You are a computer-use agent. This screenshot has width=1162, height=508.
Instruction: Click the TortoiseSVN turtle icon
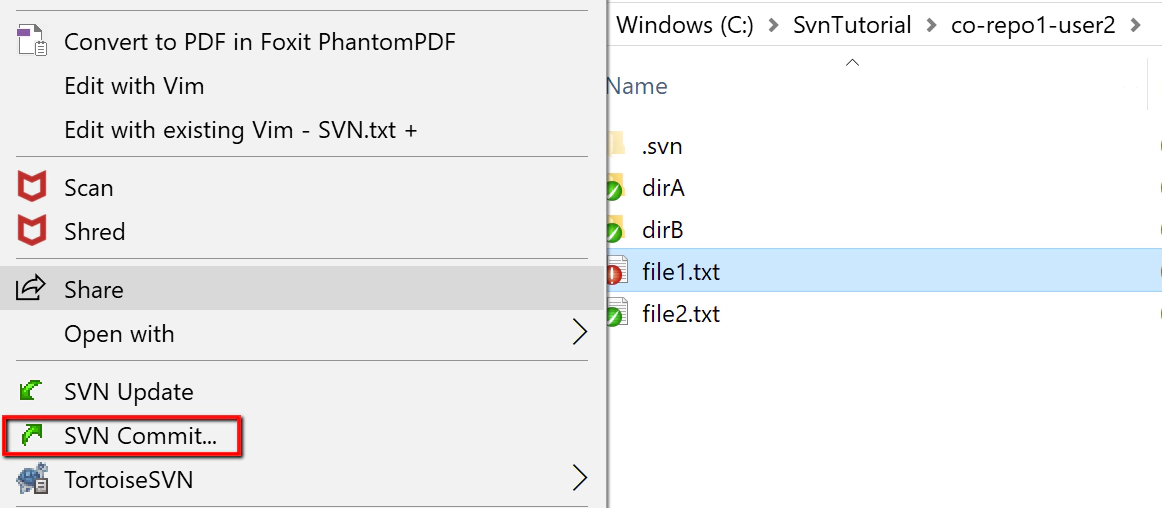33,479
